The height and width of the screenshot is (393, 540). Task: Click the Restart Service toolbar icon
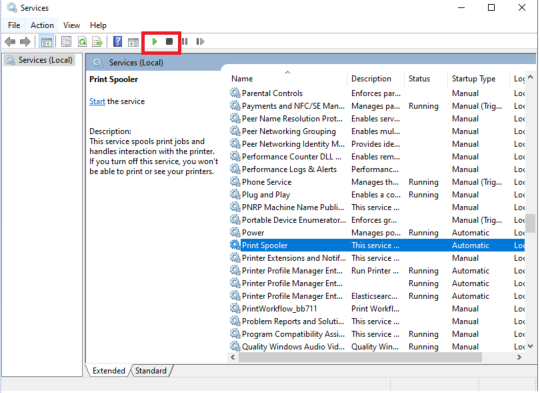point(200,42)
